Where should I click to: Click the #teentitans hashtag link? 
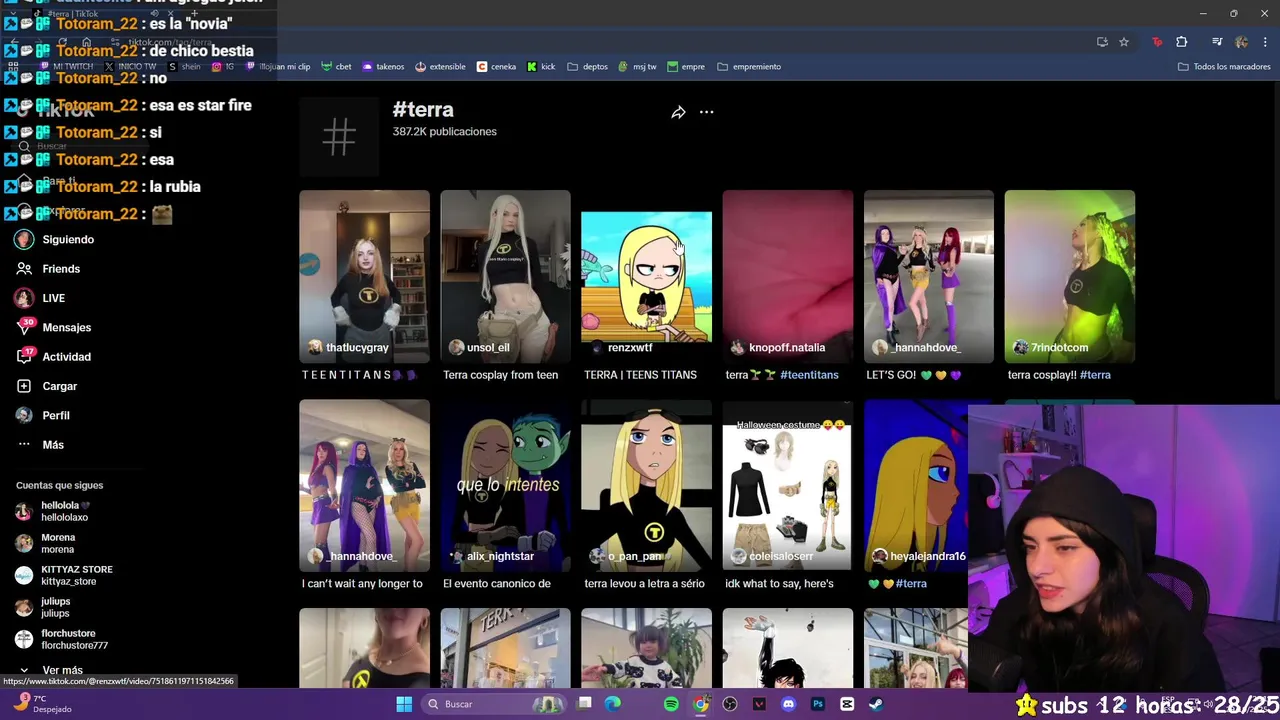coord(809,375)
